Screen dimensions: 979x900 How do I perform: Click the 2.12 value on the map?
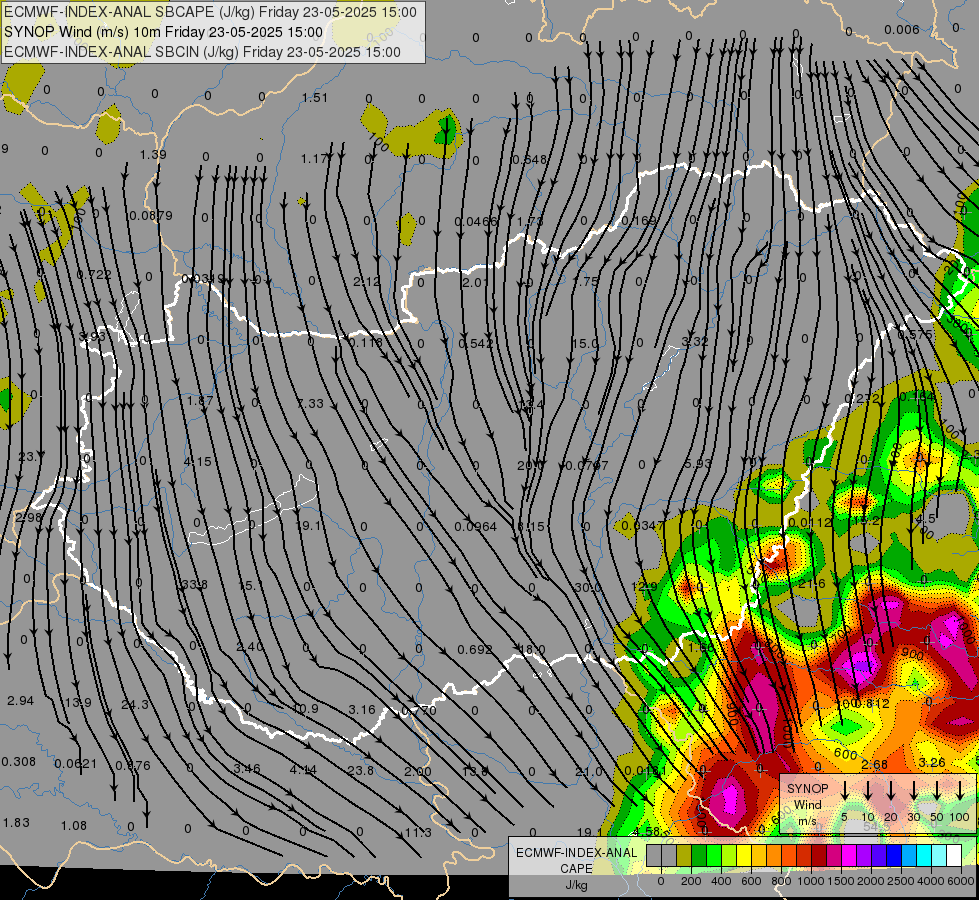coord(367,282)
